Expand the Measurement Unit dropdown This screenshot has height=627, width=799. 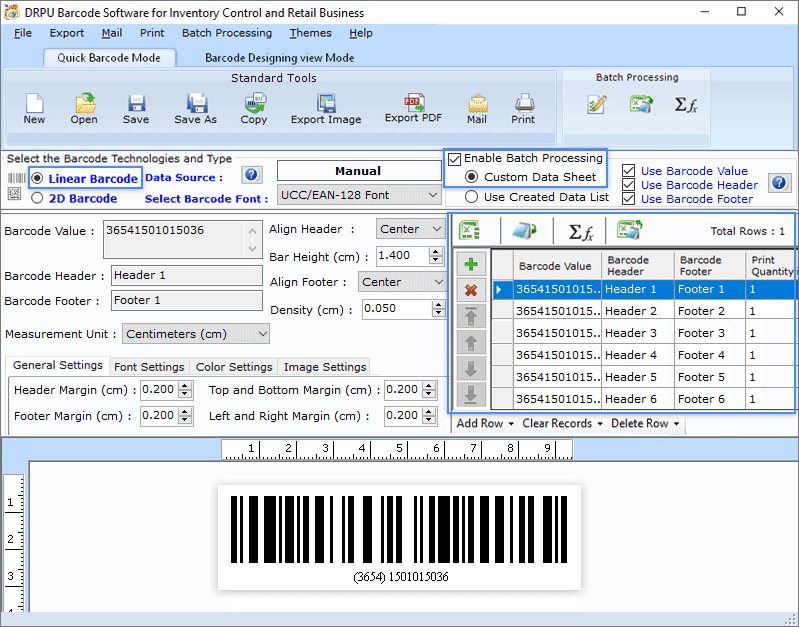coord(196,333)
